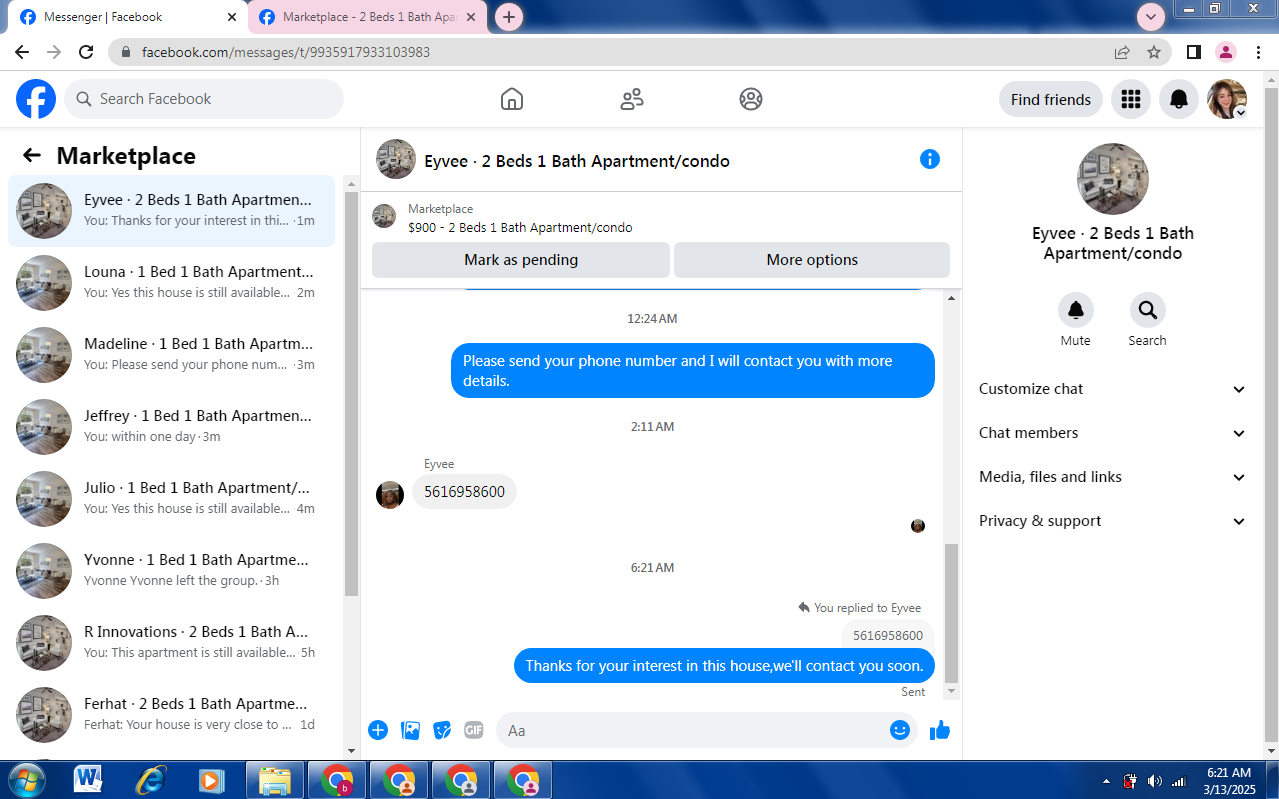This screenshot has width=1279, height=799.
Task: Open conversation information icon
Action: pos(930,159)
